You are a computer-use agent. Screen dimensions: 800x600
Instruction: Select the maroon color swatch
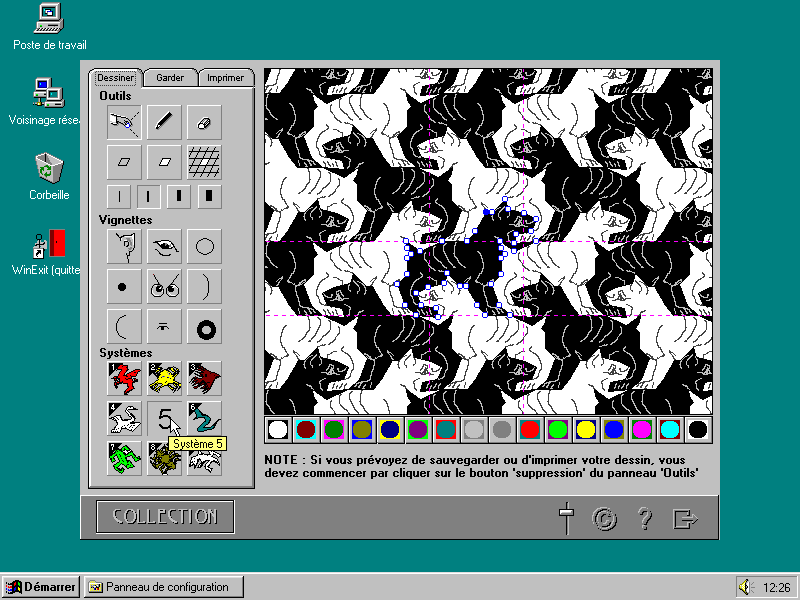pyautogui.click(x=306, y=430)
